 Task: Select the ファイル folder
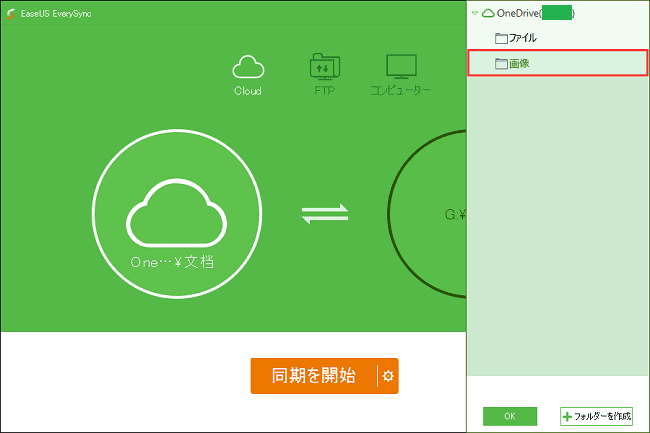(558, 38)
